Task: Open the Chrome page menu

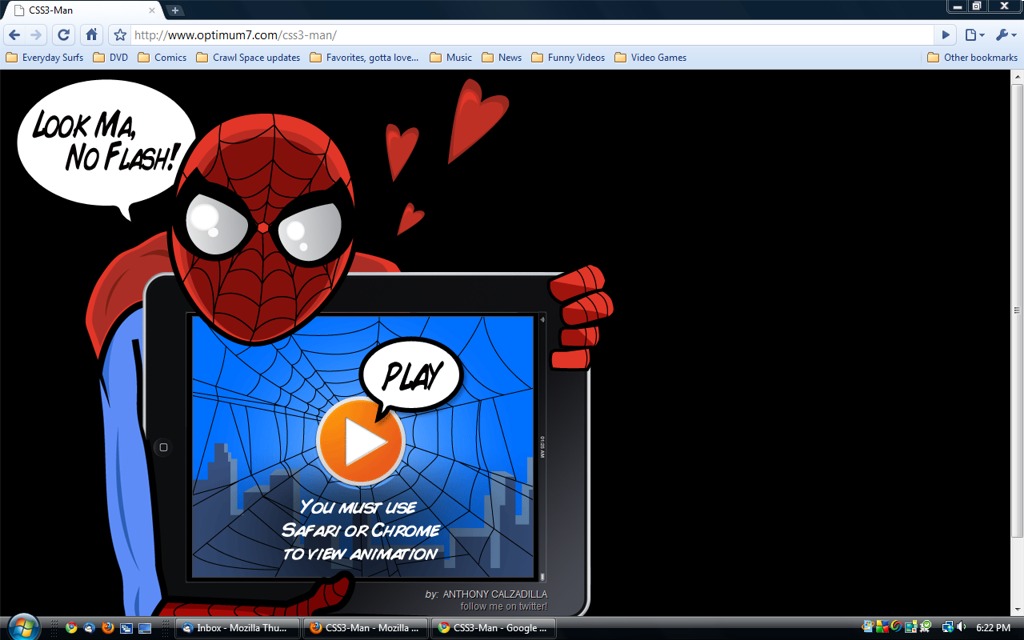Action: click(974, 35)
